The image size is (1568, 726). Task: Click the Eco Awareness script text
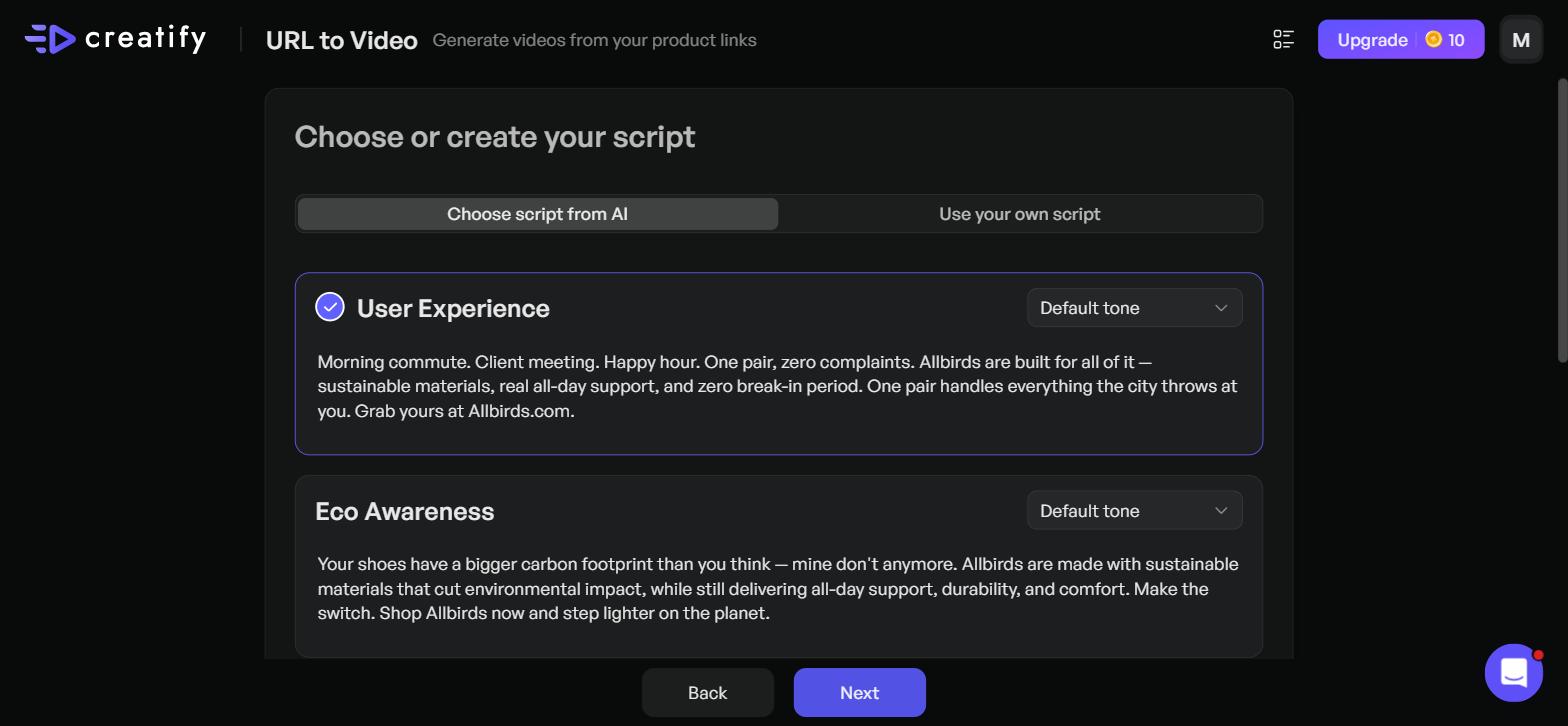coord(778,589)
